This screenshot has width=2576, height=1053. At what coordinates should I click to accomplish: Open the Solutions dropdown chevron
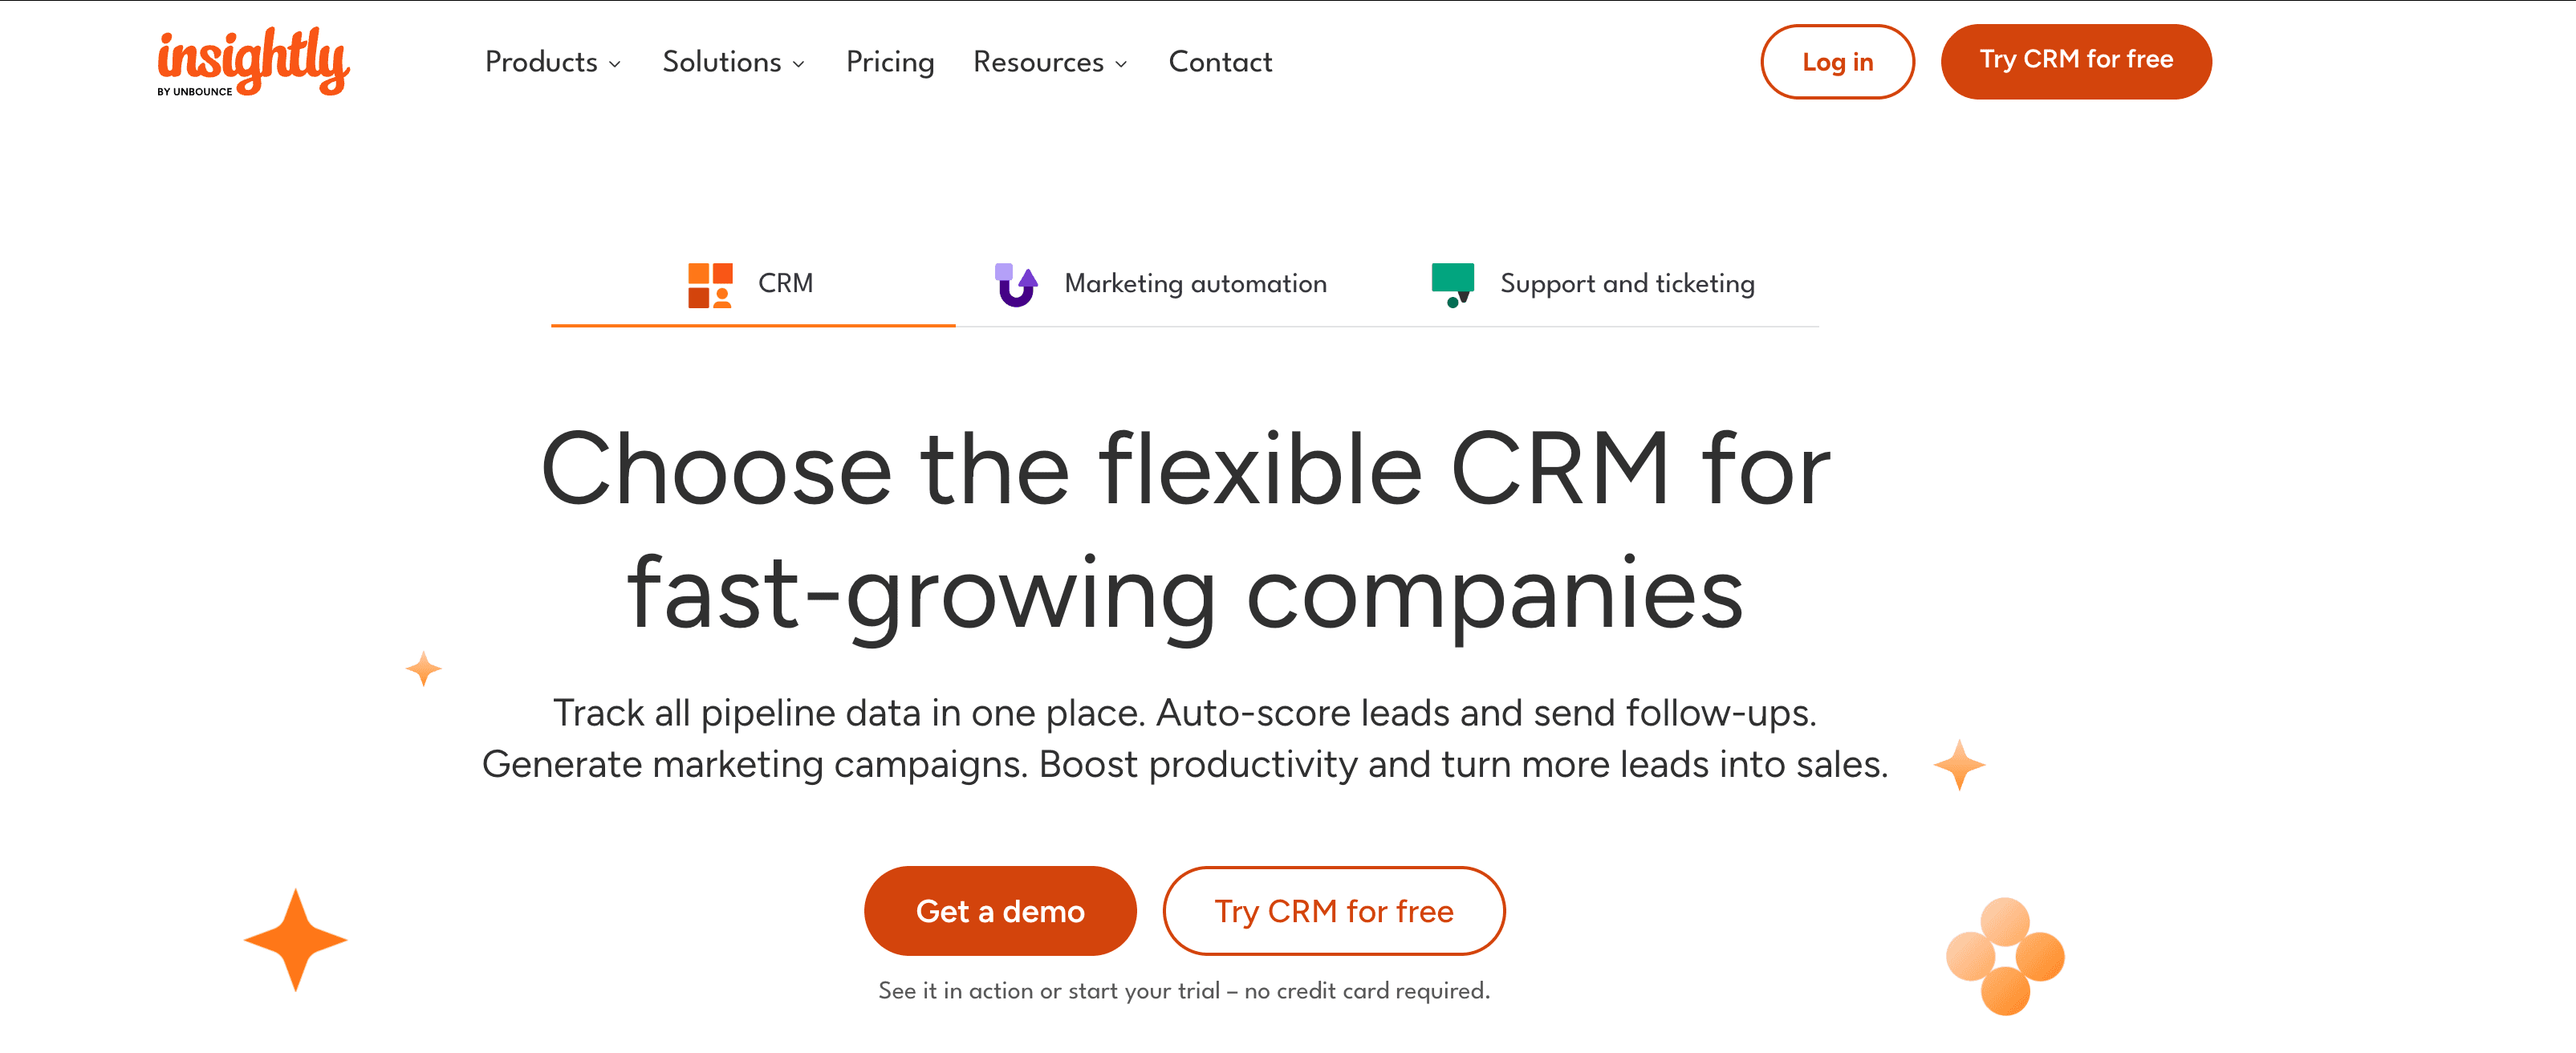point(798,64)
